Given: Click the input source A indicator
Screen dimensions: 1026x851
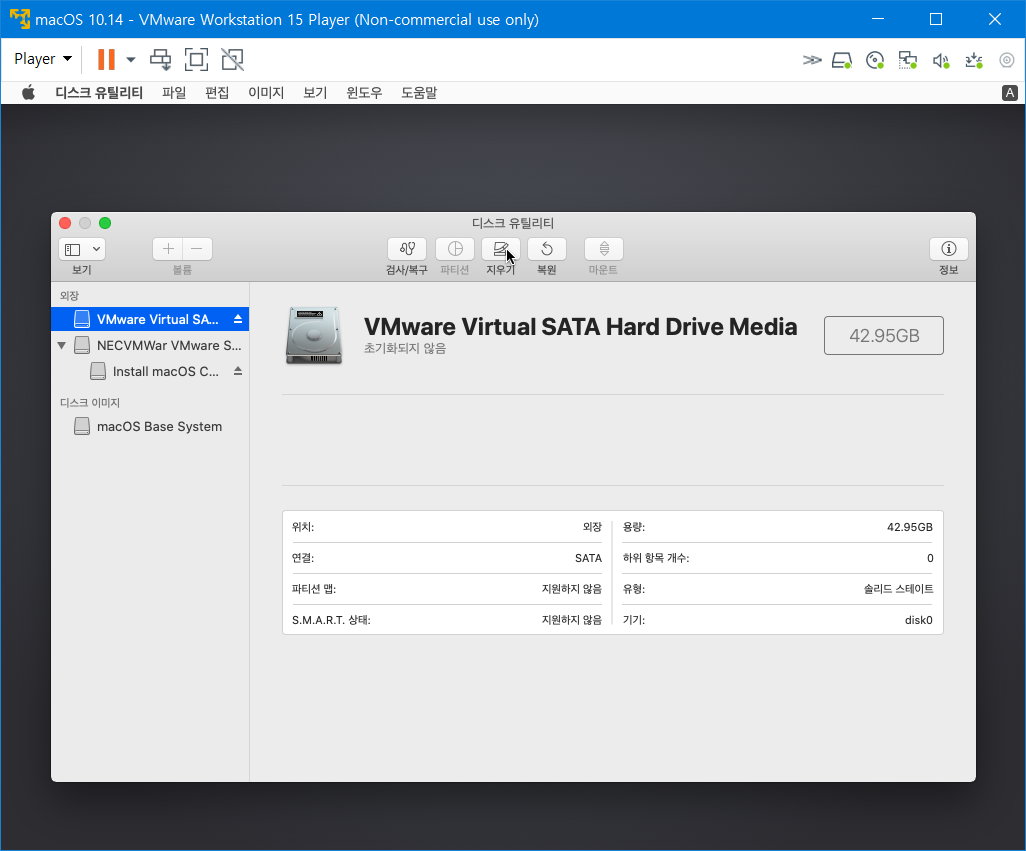Looking at the screenshot, I should [1010, 93].
